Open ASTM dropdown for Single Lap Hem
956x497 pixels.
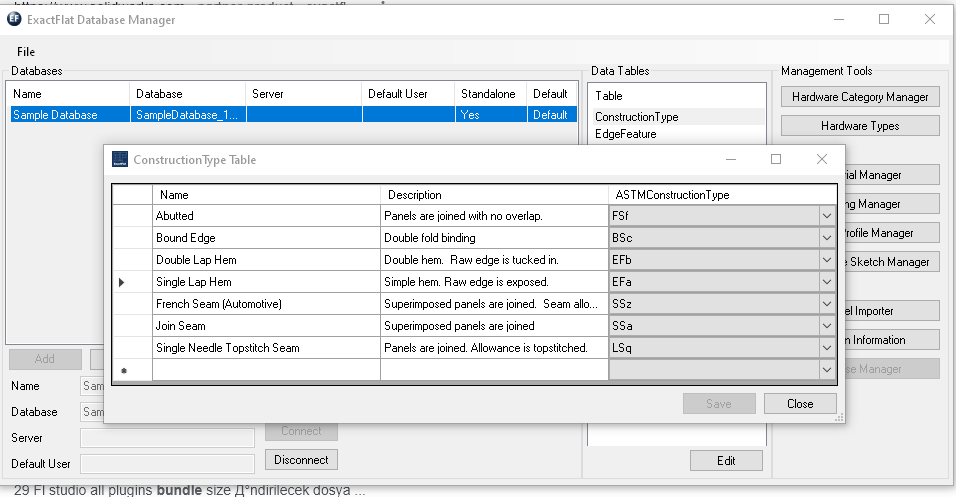click(826, 282)
